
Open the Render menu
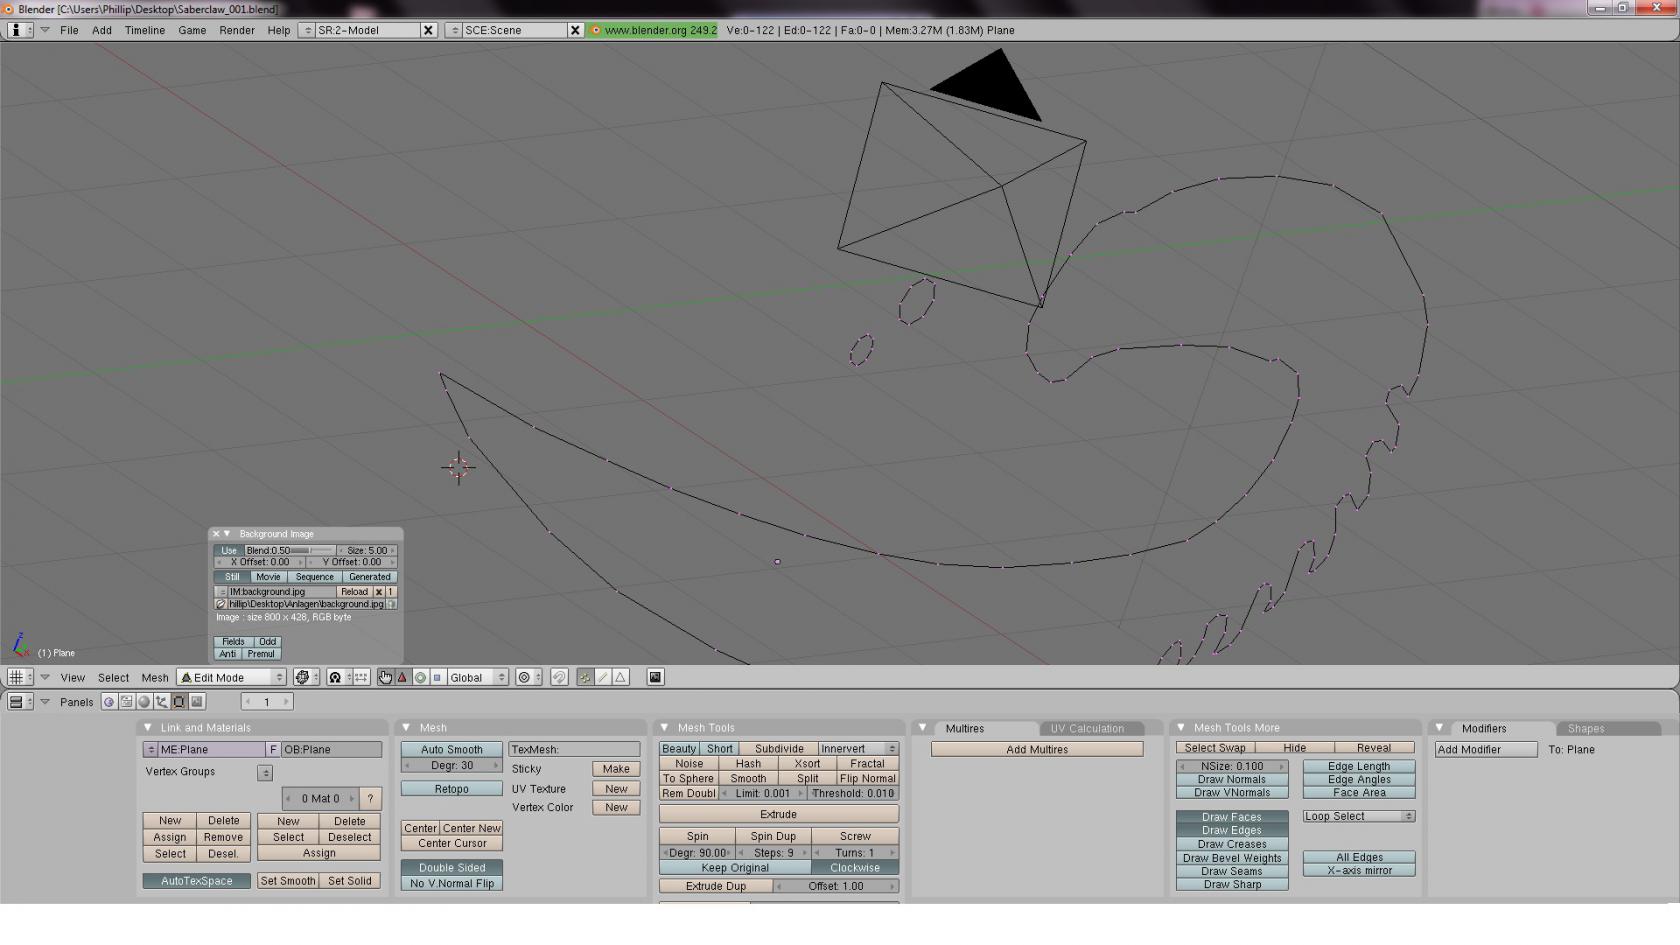coord(237,30)
